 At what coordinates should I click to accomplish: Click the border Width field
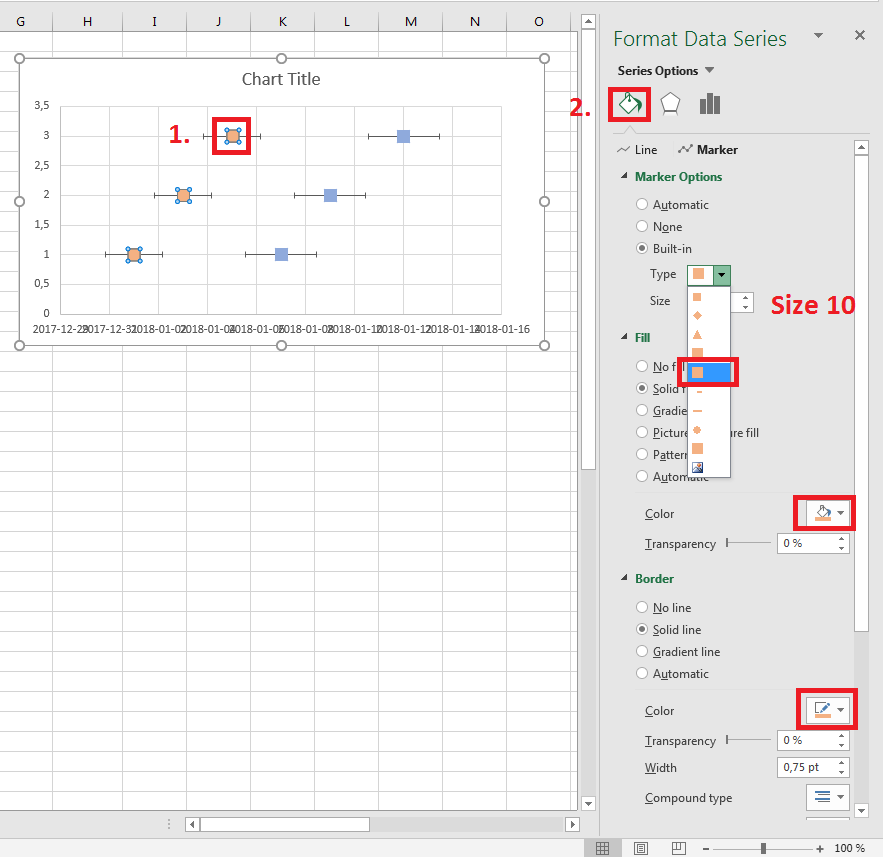806,767
